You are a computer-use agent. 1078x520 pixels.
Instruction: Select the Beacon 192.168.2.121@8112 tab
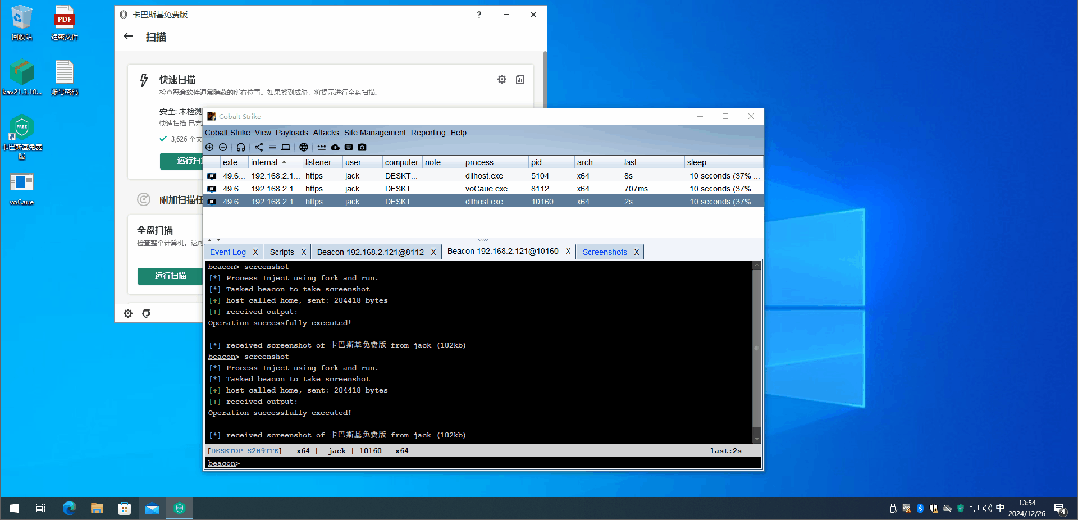368,252
